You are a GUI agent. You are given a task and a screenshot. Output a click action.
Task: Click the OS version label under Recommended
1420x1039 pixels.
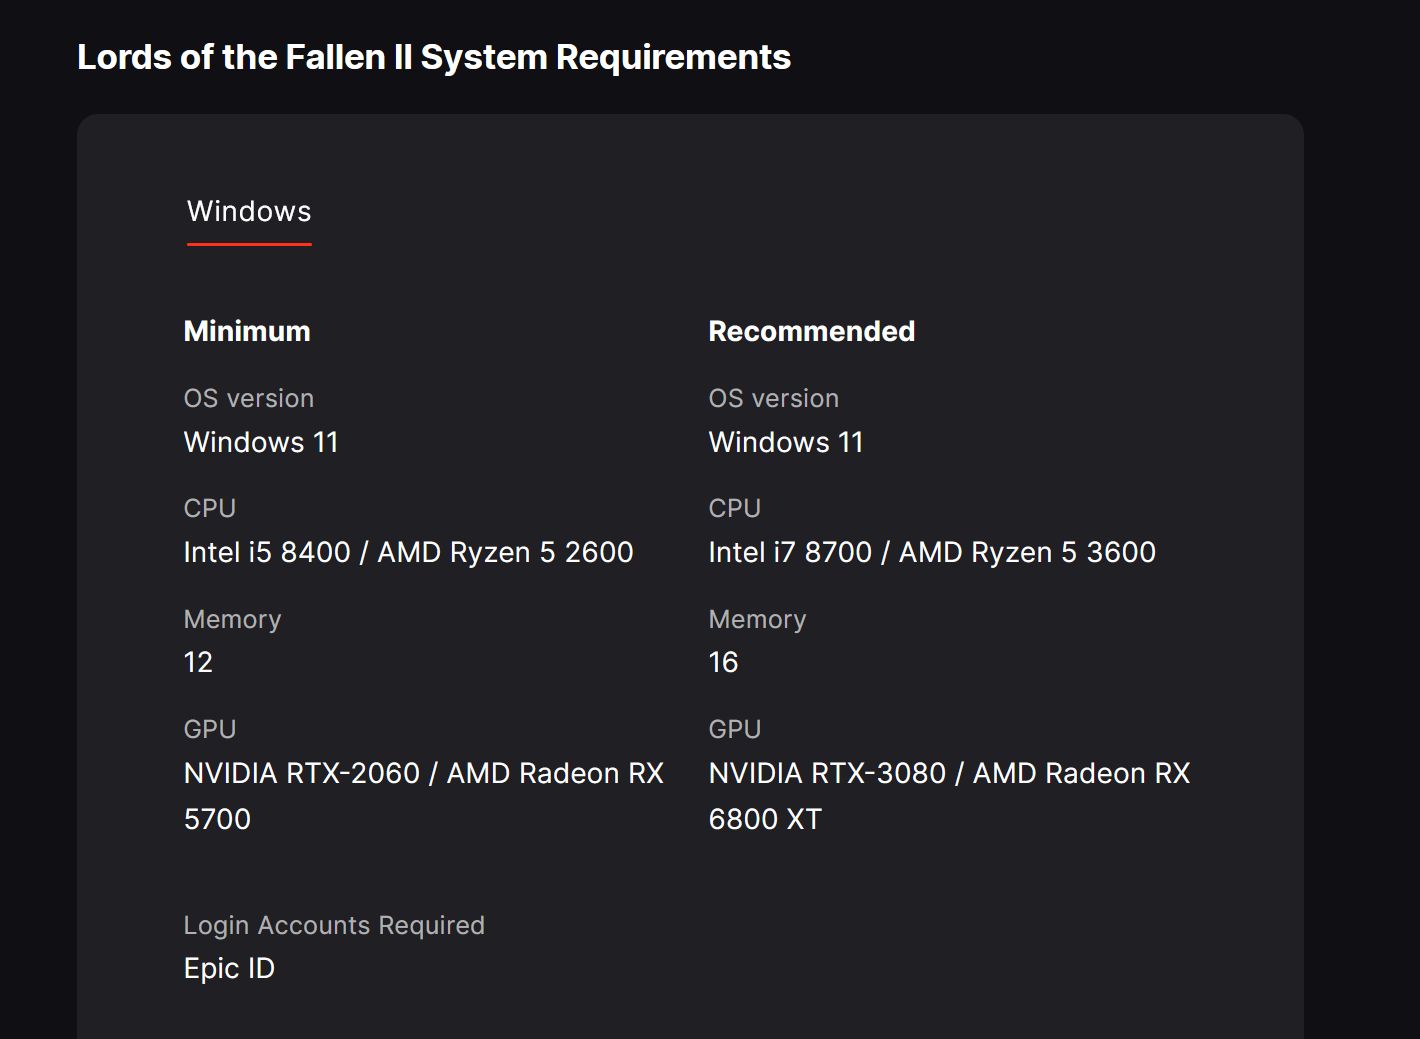773,398
